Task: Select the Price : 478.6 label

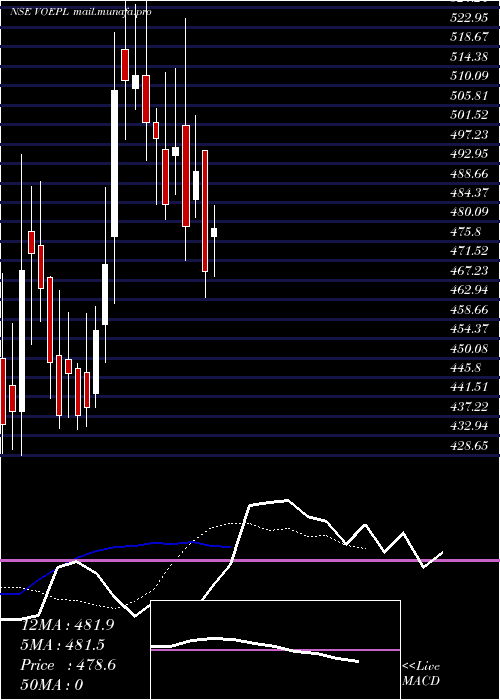Action: click(x=68, y=665)
